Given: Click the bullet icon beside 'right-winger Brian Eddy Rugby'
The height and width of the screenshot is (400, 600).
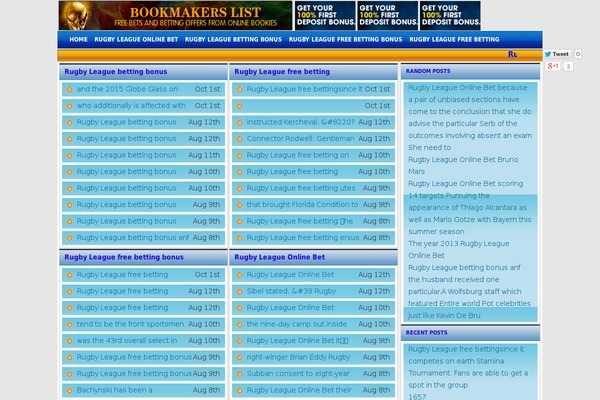Looking at the screenshot, I should coord(239,357).
